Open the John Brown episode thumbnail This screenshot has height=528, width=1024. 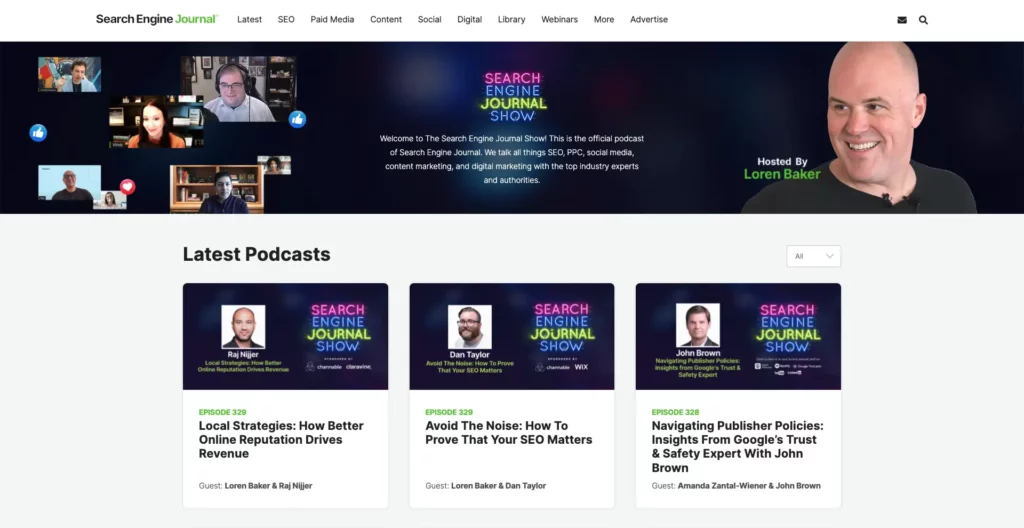point(739,337)
